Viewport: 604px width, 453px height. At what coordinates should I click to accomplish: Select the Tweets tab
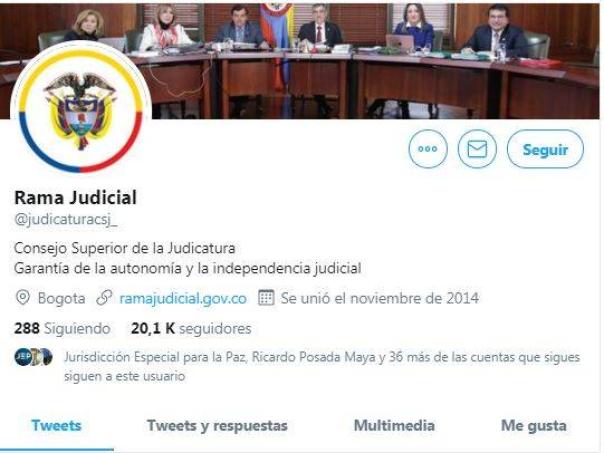(56, 426)
